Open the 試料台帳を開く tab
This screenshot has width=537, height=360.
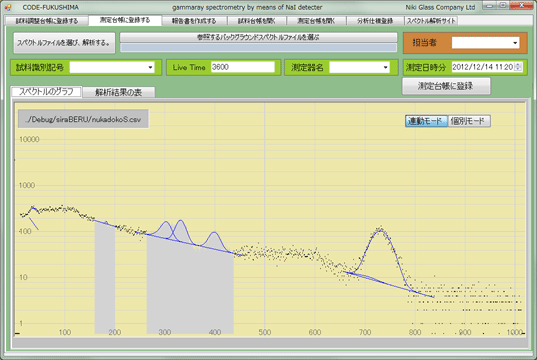[x=257, y=21]
